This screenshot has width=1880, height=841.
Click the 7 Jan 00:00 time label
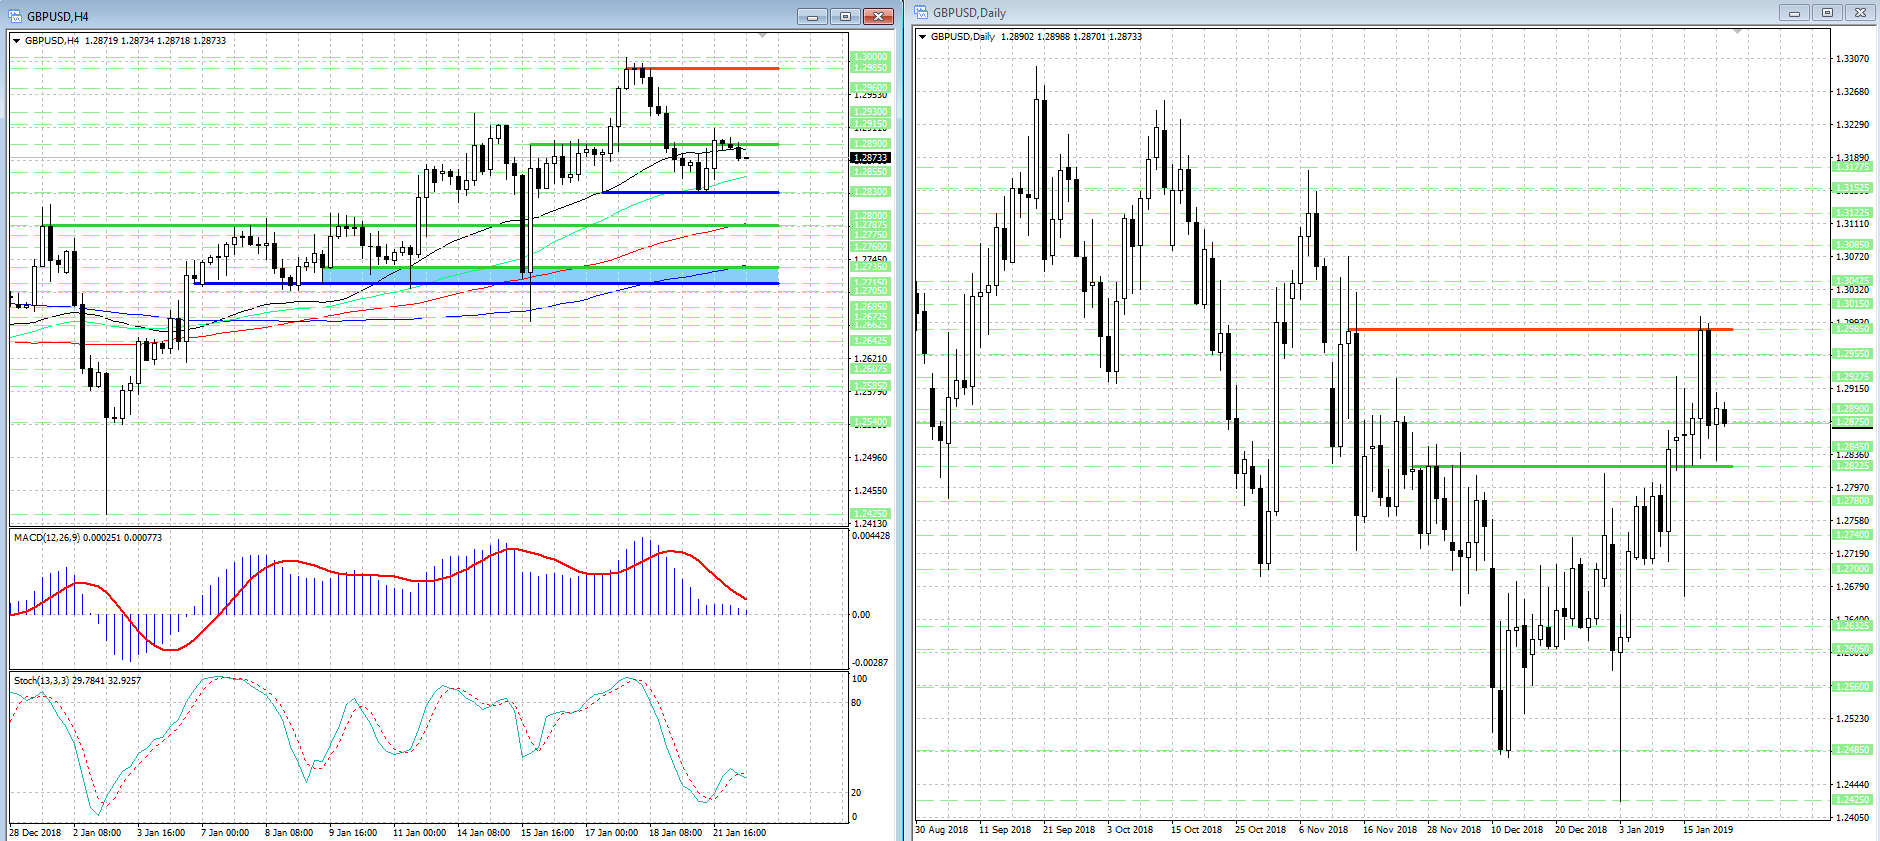coord(225,833)
